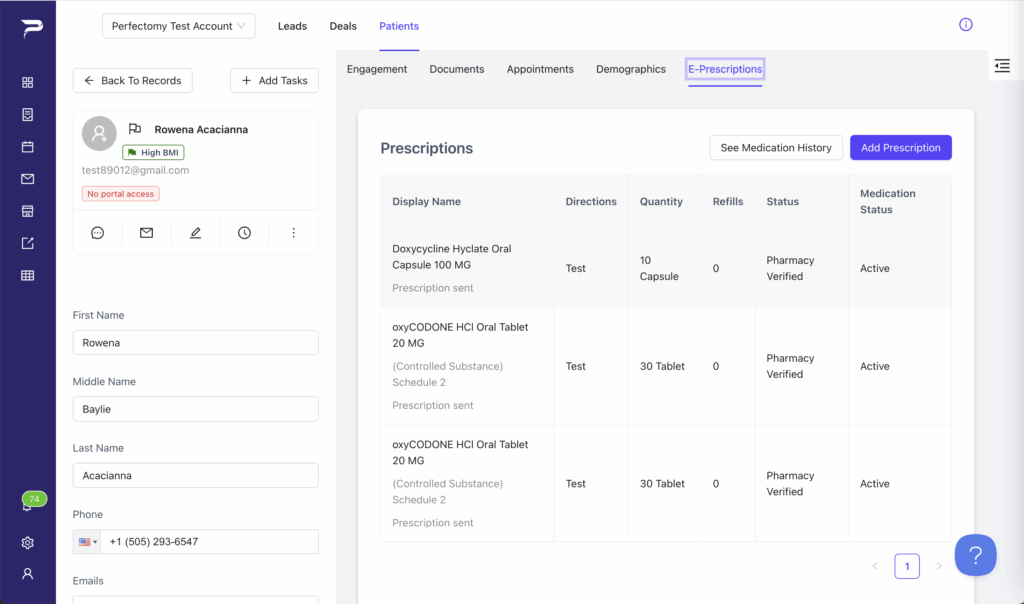Viewport: 1024px width, 604px height.
Task: Click the app logo at sidebar top
Action: point(31,28)
